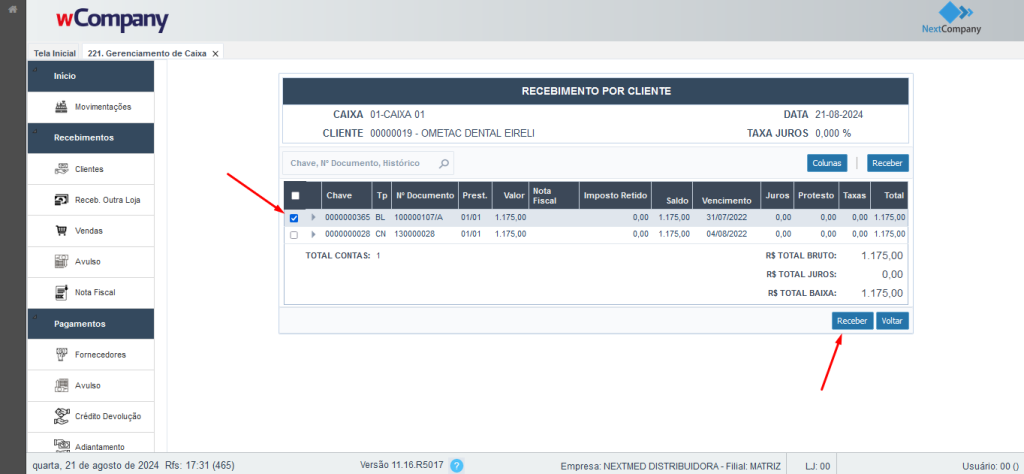This screenshot has height=474, width=1024.
Task: Open the Colunas column chooser
Action: [x=827, y=163]
